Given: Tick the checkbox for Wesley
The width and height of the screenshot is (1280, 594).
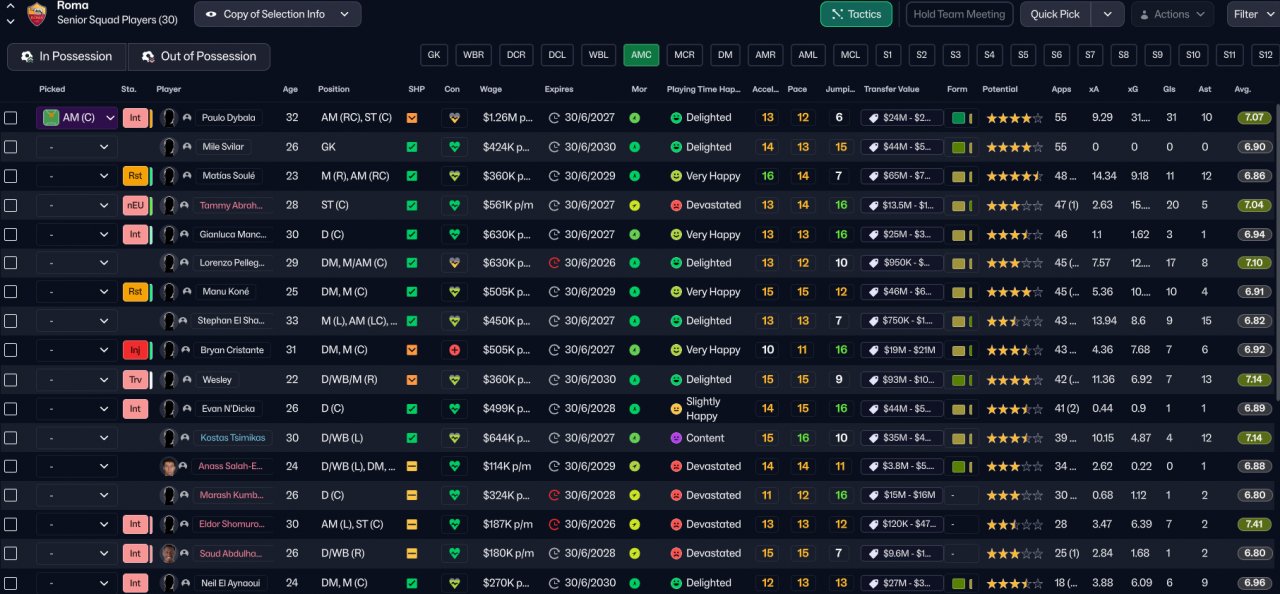Looking at the screenshot, I should (x=10, y=380).
